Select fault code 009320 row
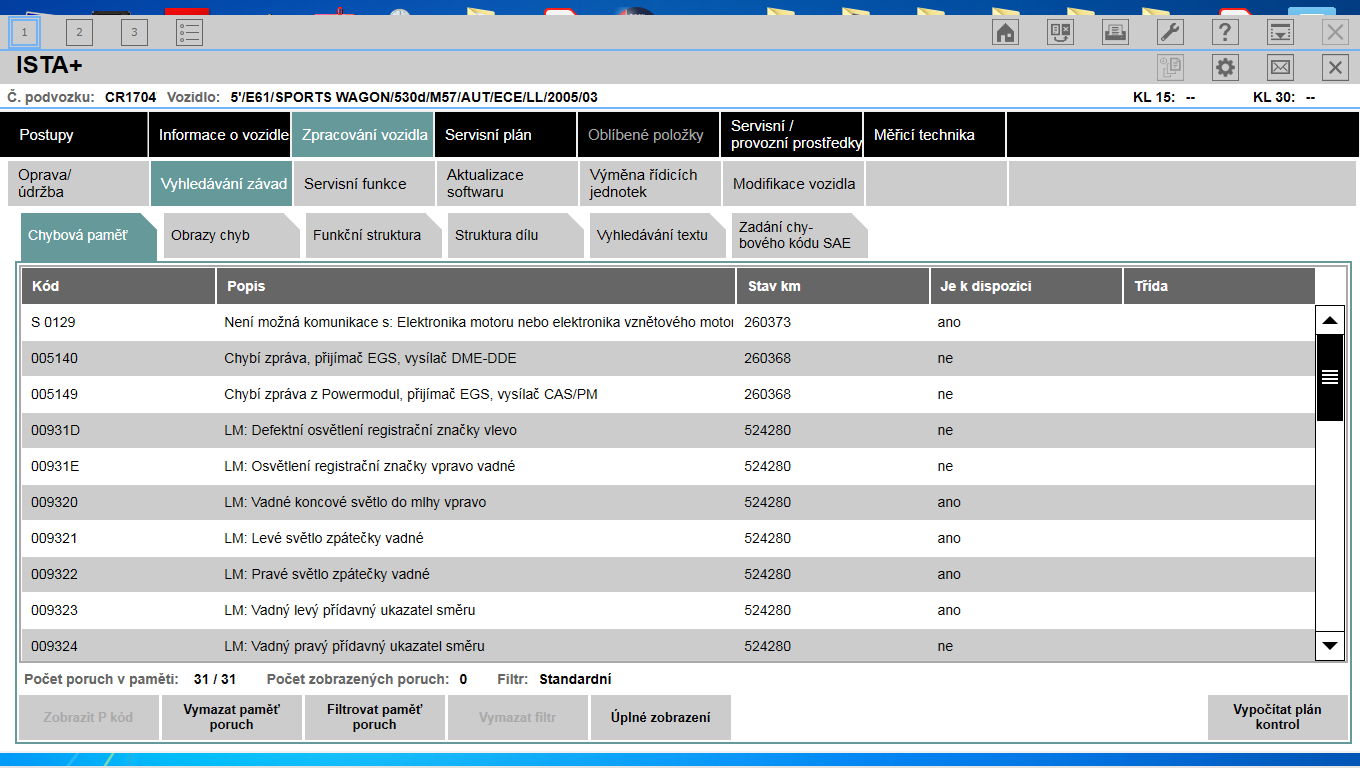 click(668, 503)
